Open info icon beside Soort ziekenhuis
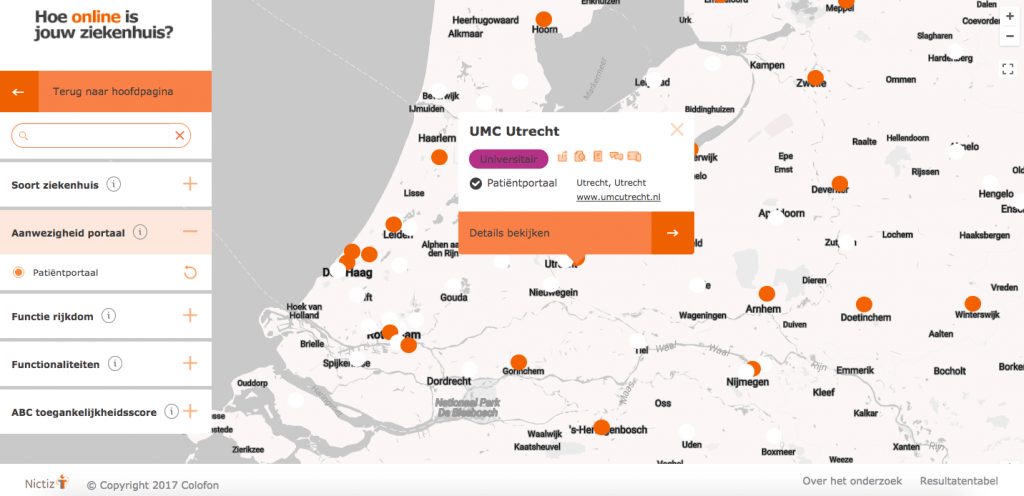Image resolution: width=1024 pixels, height=496 pixels. [114, 184]
